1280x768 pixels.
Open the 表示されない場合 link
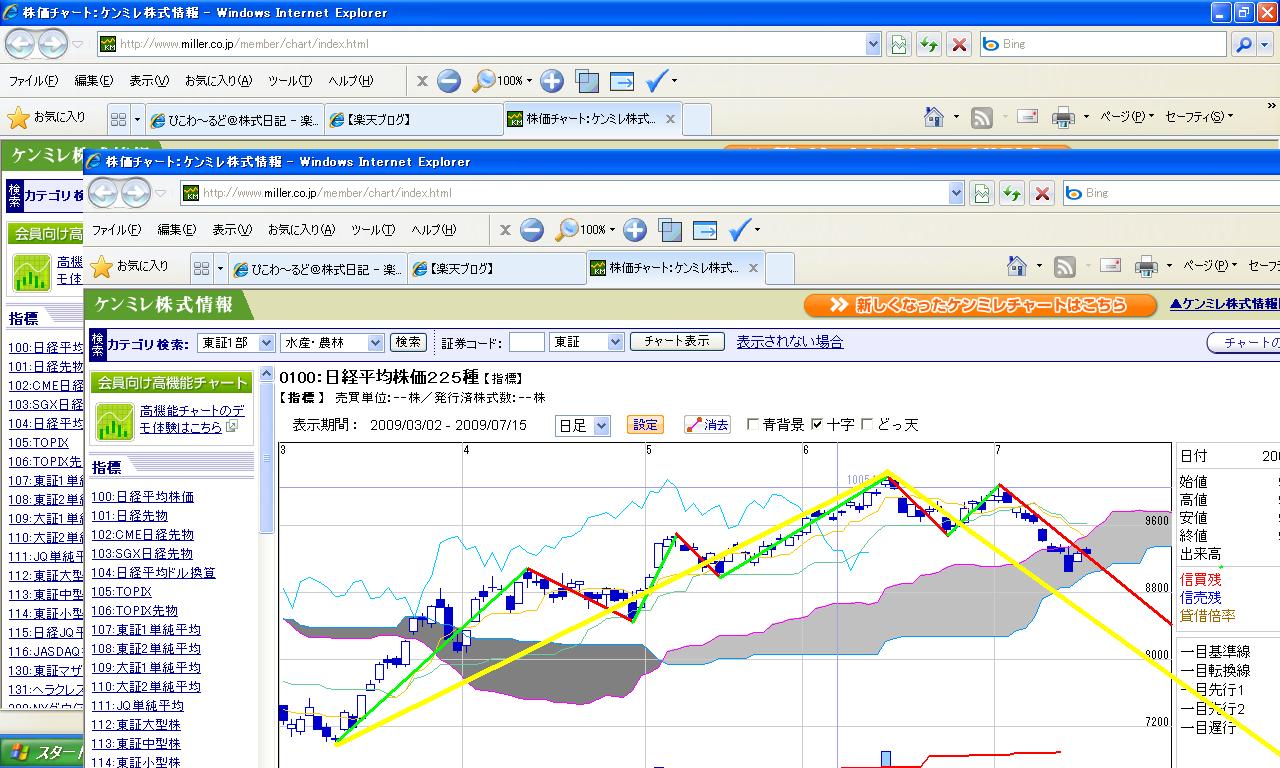coord(789,342)
